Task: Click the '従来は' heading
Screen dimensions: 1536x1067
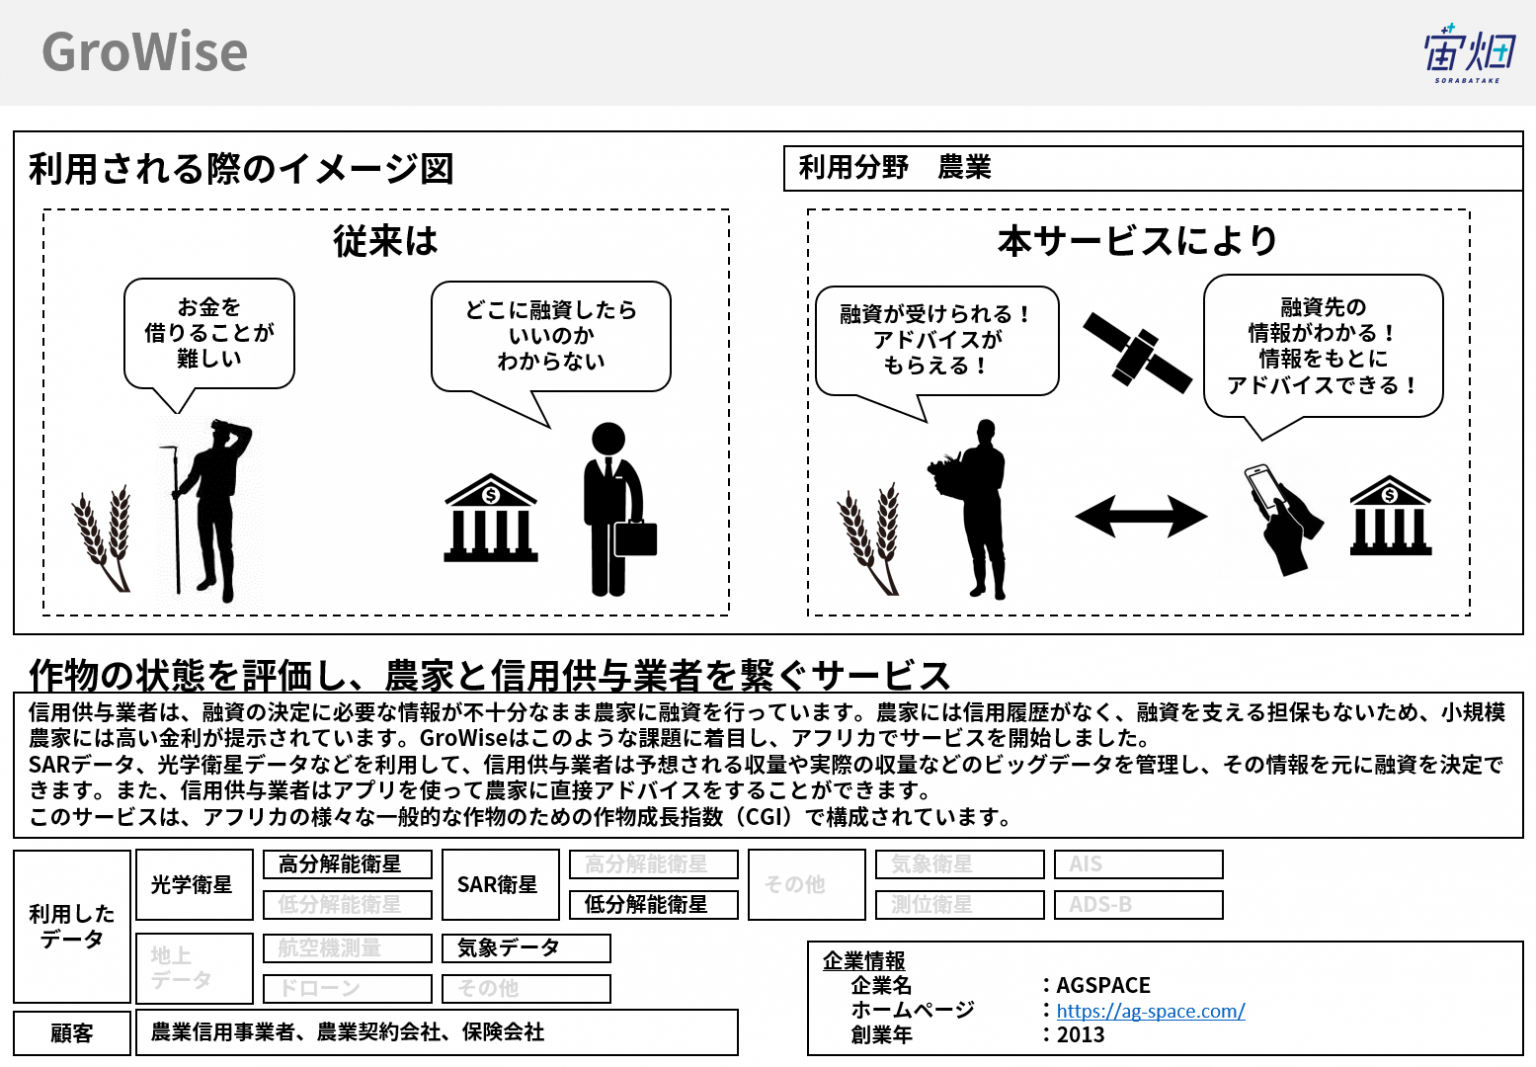Action: point(386,241)
